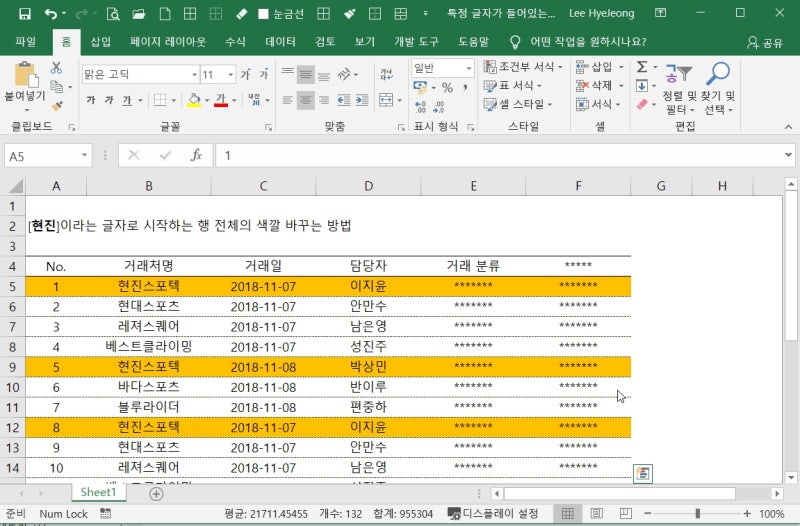
Task: Collapse the ribbon with up chevron
Action: [788, 127]
